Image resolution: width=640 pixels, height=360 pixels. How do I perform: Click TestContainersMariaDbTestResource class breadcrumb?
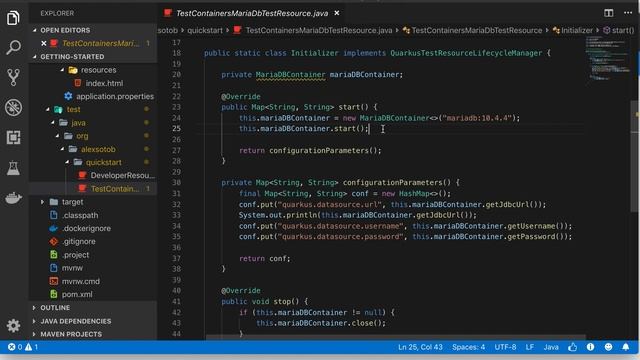476,30
